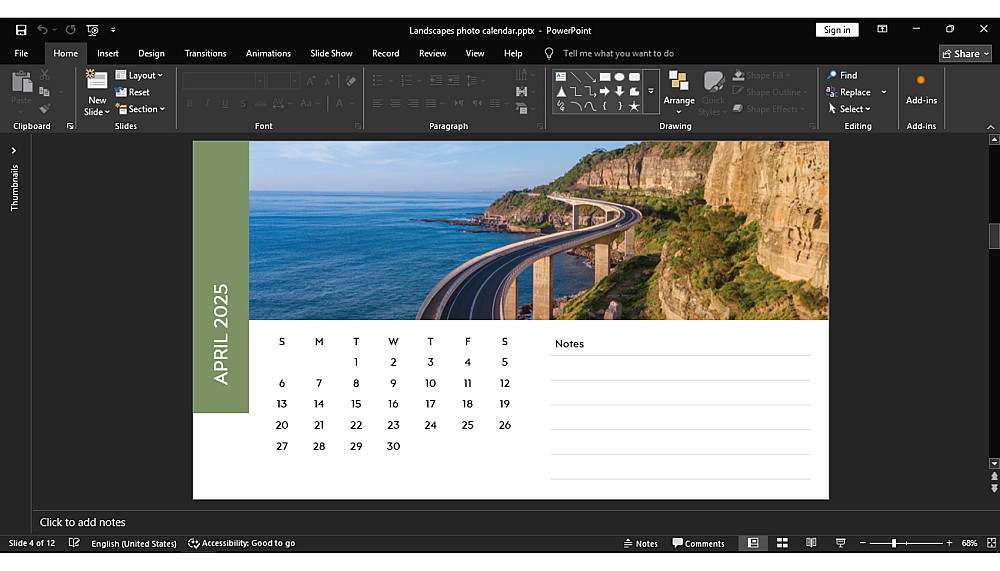The width and height of the screenshot is (1000, 571).
Task: Click the Tell me what you want to do box
Action: (x=618, y=54)
